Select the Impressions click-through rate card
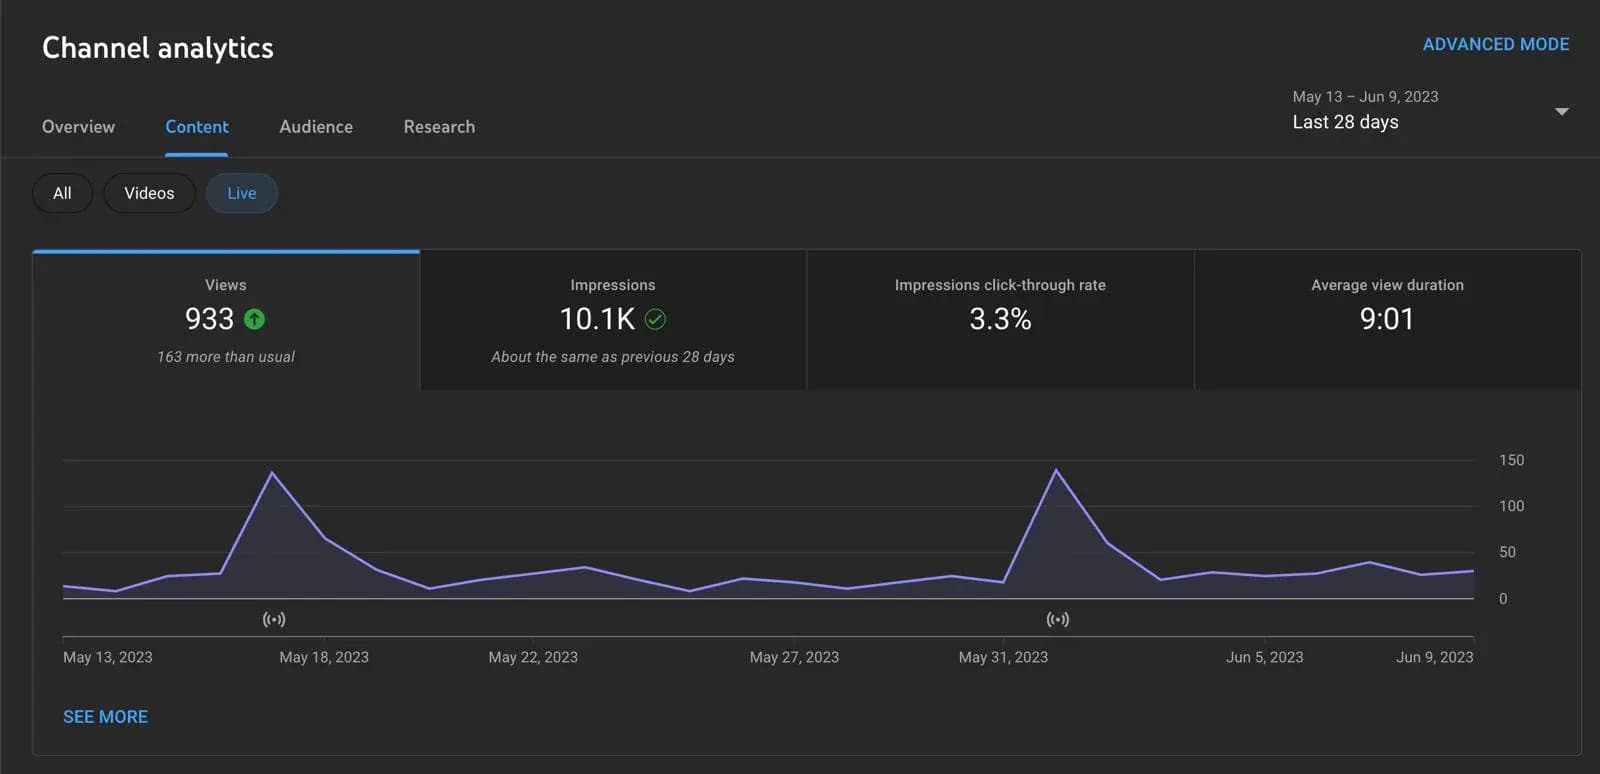This screenshot has width=1600, height=774. (x=1000, y=320)
